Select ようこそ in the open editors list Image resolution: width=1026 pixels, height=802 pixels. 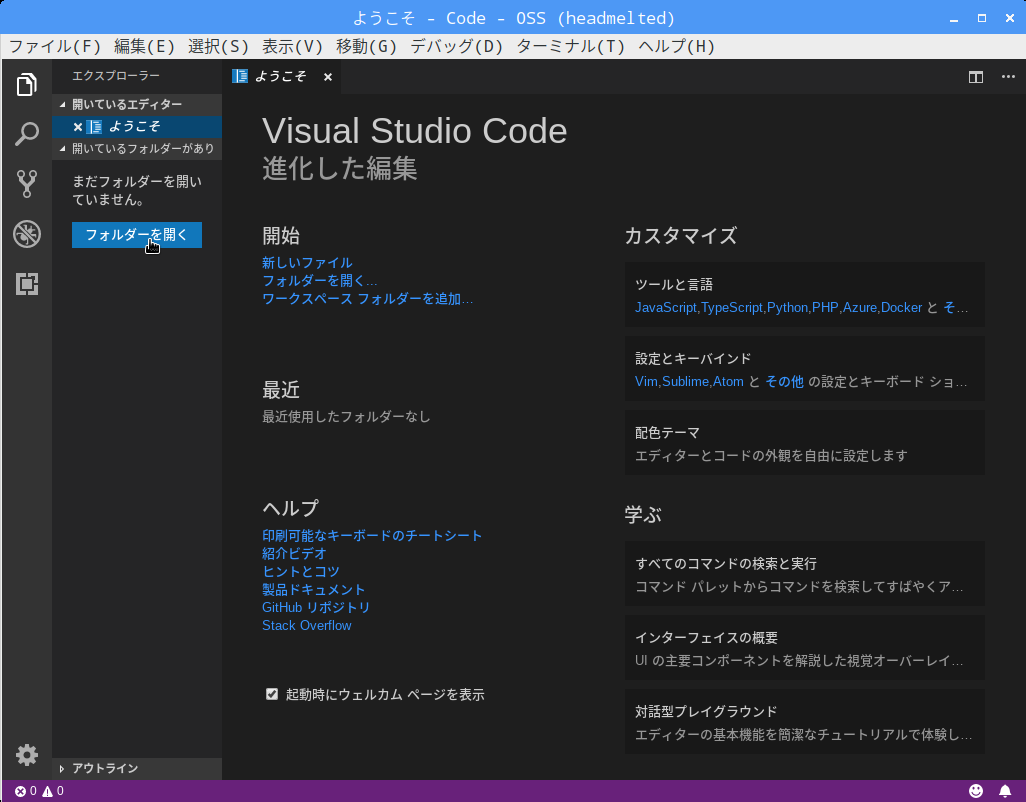137,127
